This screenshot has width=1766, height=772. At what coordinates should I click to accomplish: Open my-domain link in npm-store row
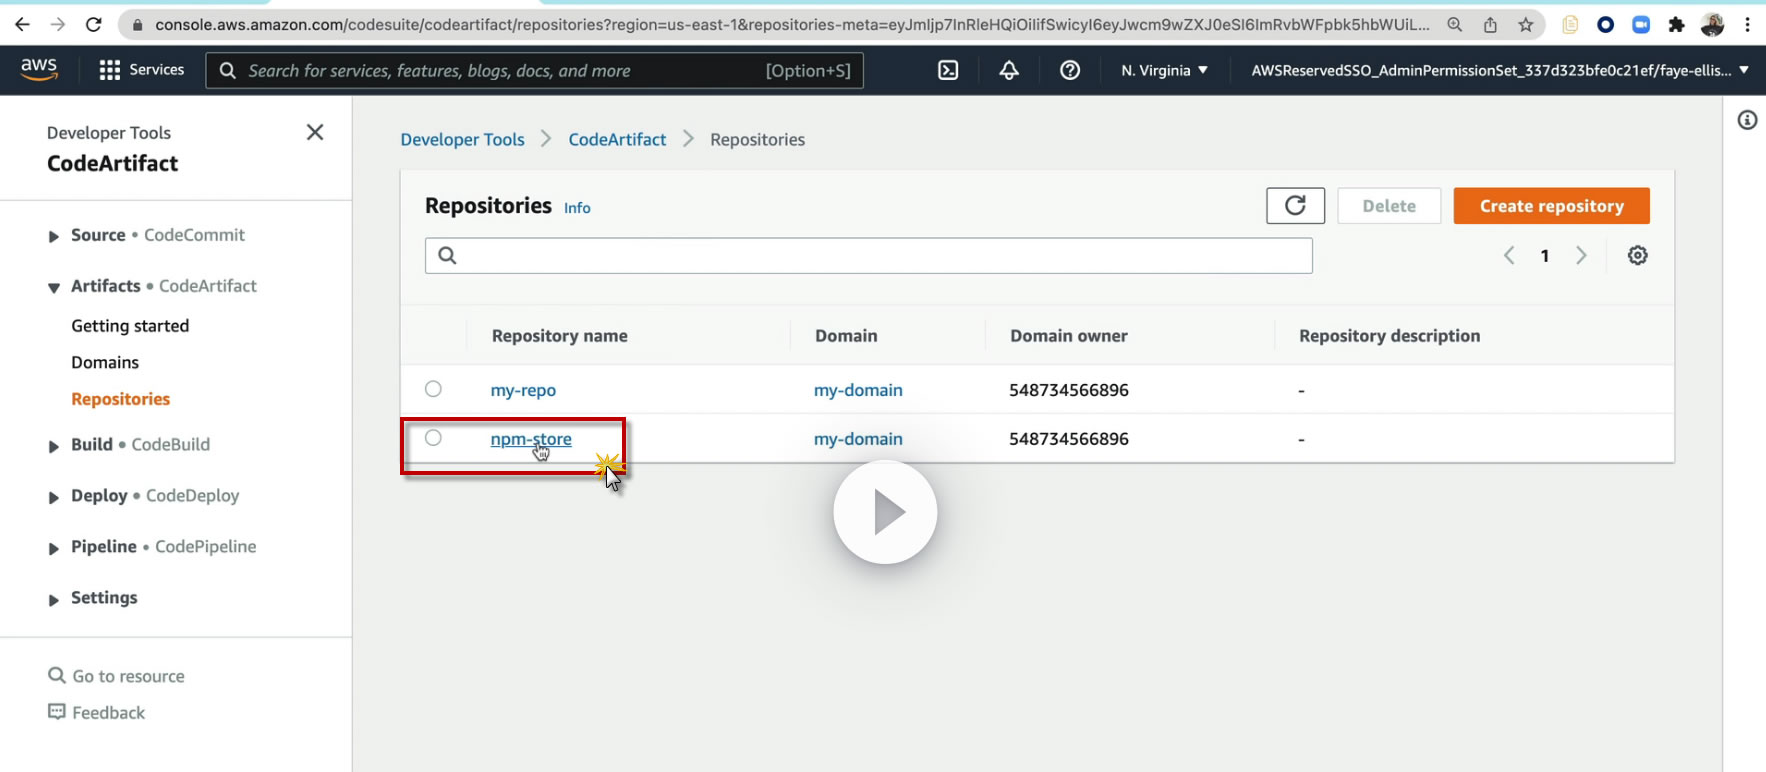coord(858,439)
